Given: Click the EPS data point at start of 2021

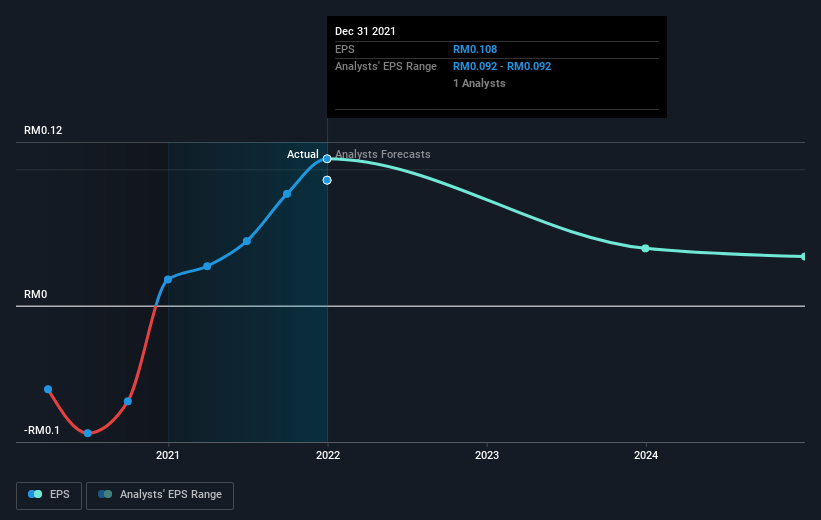Looking at the screenshot, I should (168, 279).
